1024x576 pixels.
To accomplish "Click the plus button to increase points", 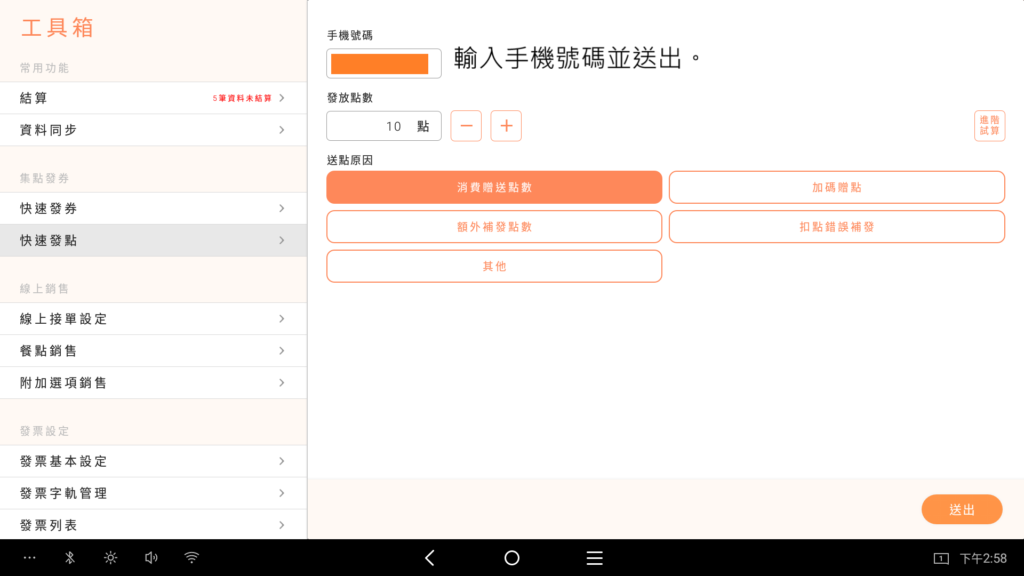I will [x=506, y=126].
